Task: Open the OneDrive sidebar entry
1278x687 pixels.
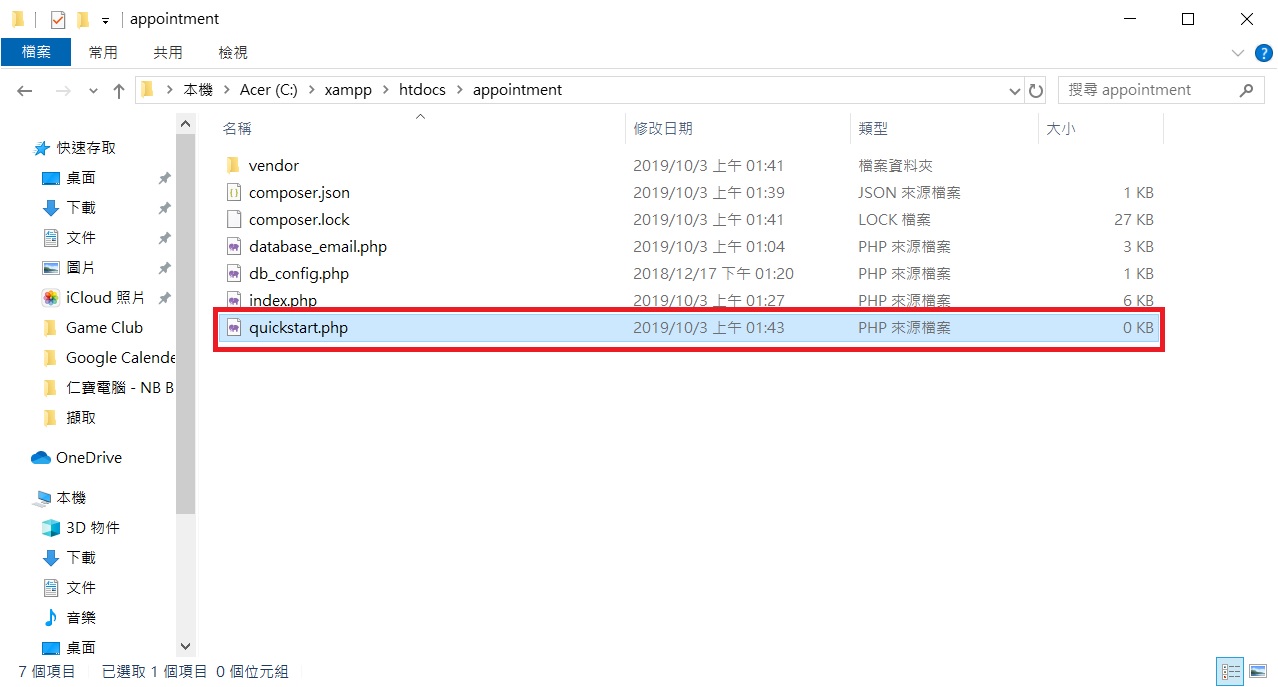Action: pyautogui.click(x=85, y=457)
